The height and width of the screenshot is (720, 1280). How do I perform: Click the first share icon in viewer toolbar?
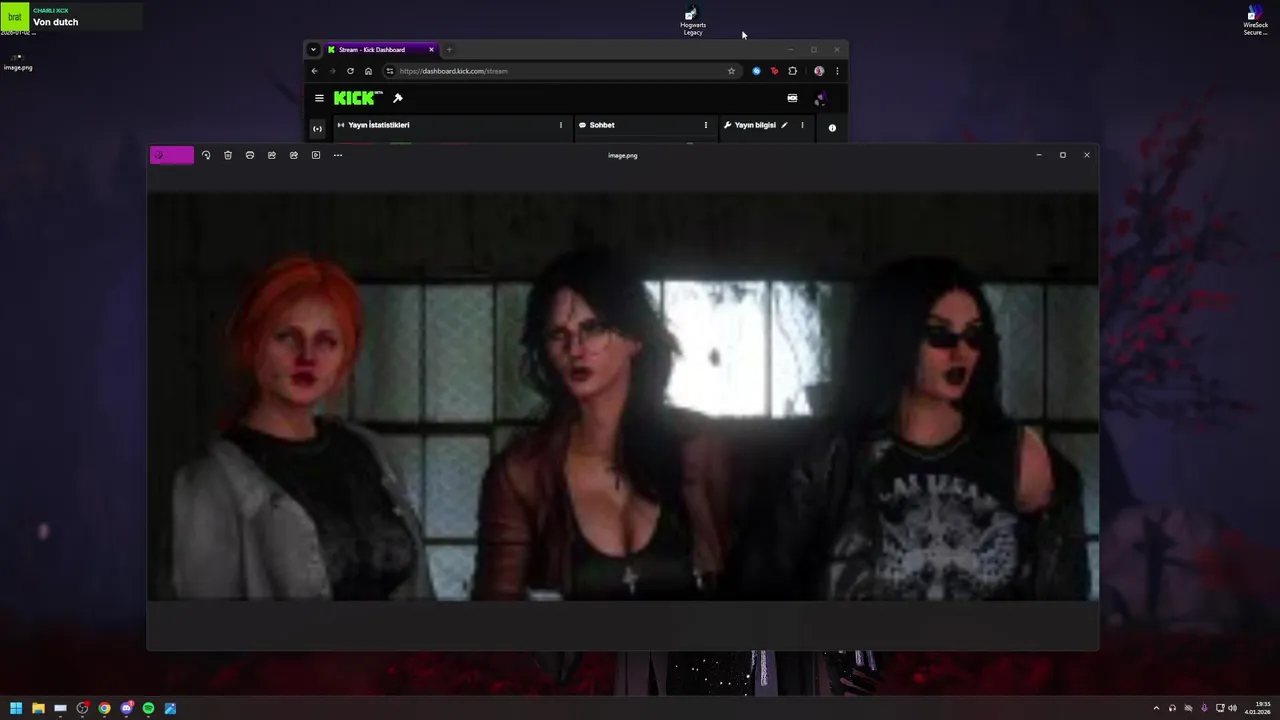pyautogui.click(x=272, y=155)
